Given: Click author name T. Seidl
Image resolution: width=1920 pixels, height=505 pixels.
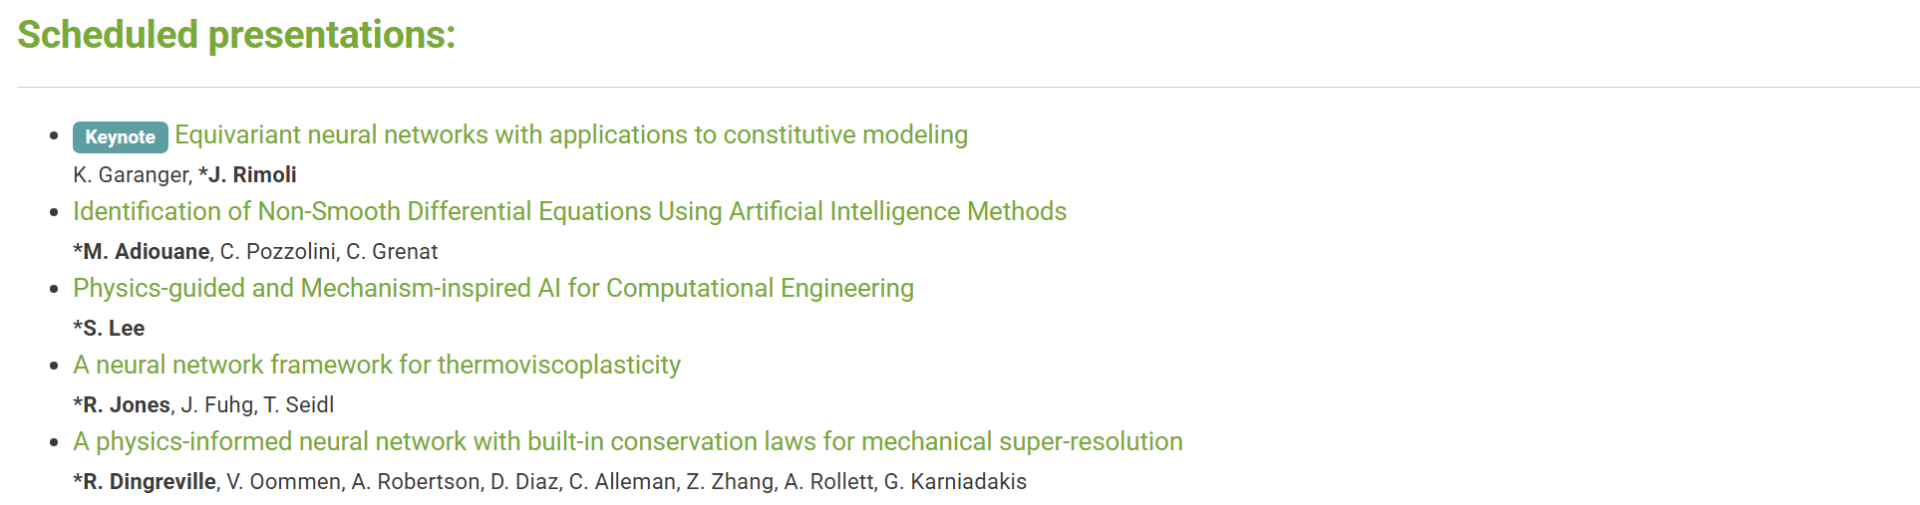Looking at the screenshot, I should 298,405.
